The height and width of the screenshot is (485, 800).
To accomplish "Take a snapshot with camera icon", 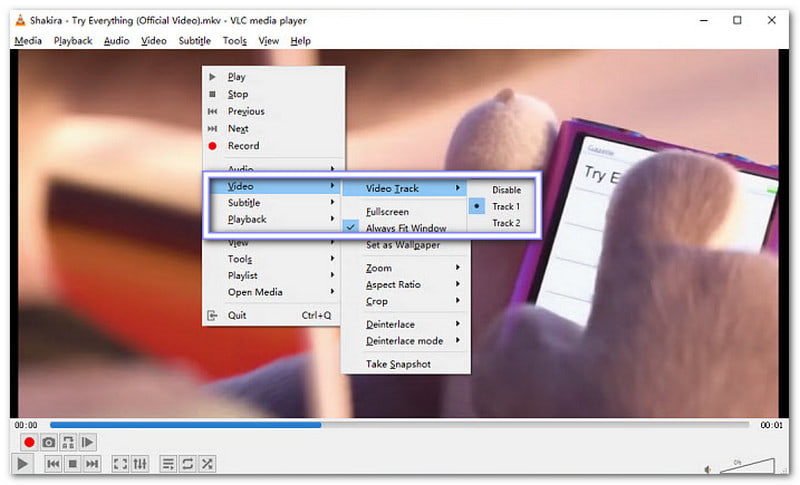I will [48, 442].
